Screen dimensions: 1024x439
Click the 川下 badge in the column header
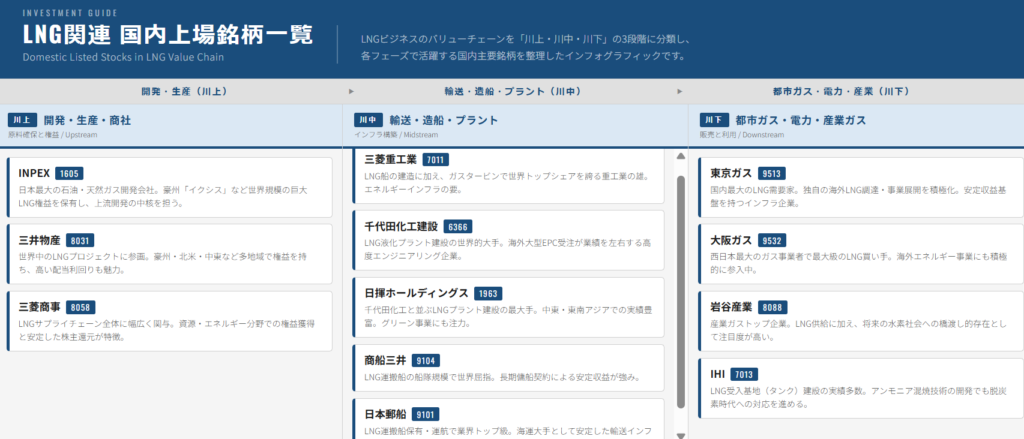pos(714,120)
